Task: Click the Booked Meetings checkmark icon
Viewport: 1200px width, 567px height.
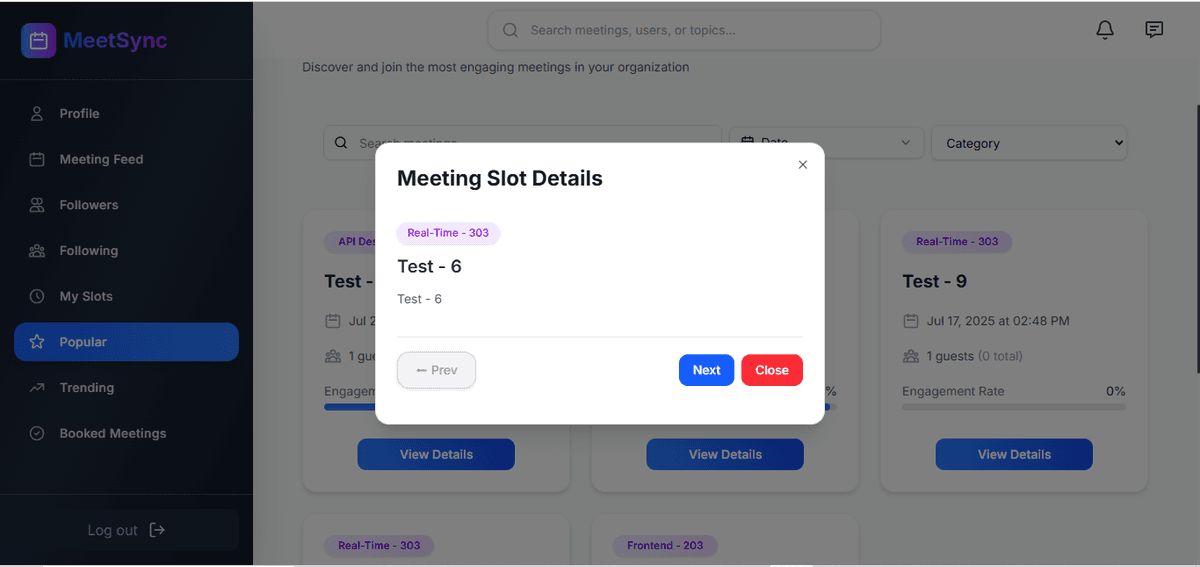Action: point(37,434)
